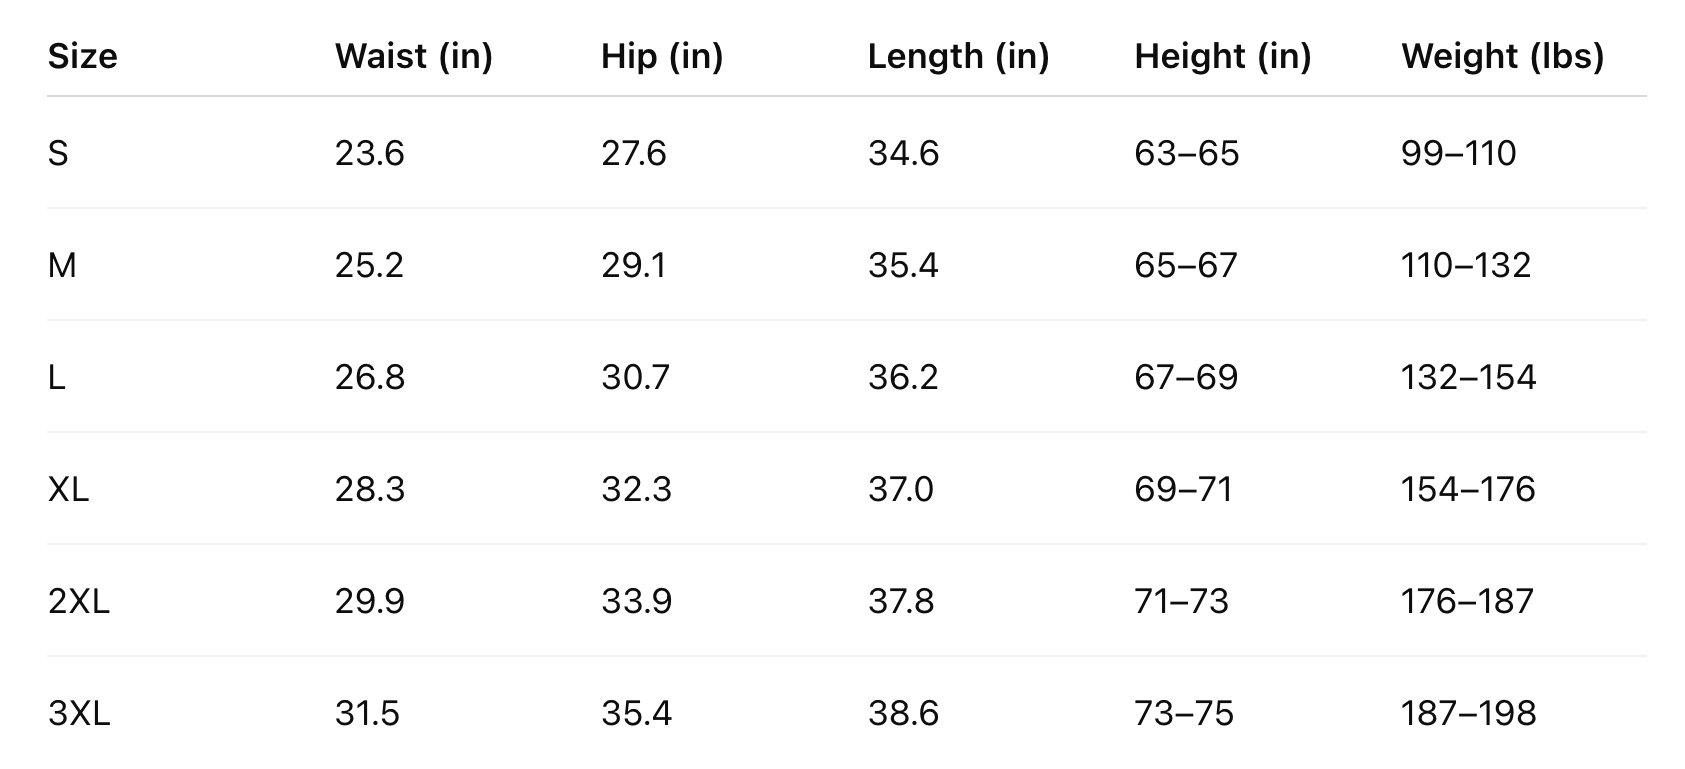Select the S size row label
The height and width of the screenshot is (769, 1685).
[x=58, y=153]
